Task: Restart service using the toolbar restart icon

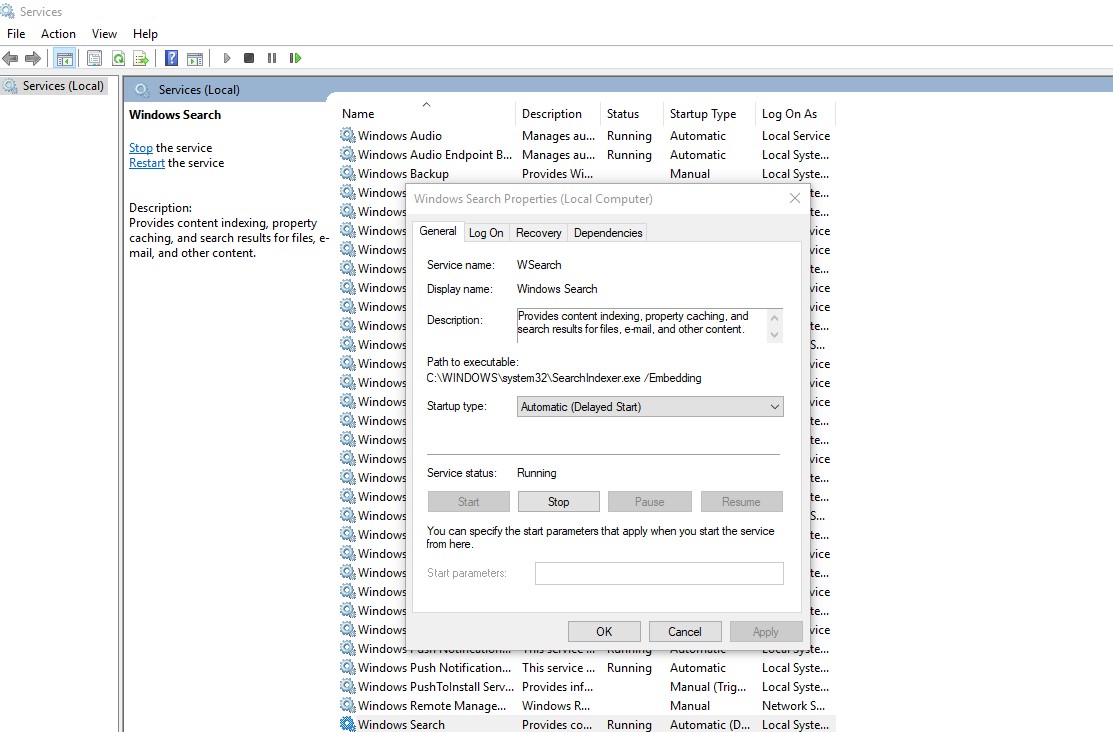Action: tap(295, 58)
